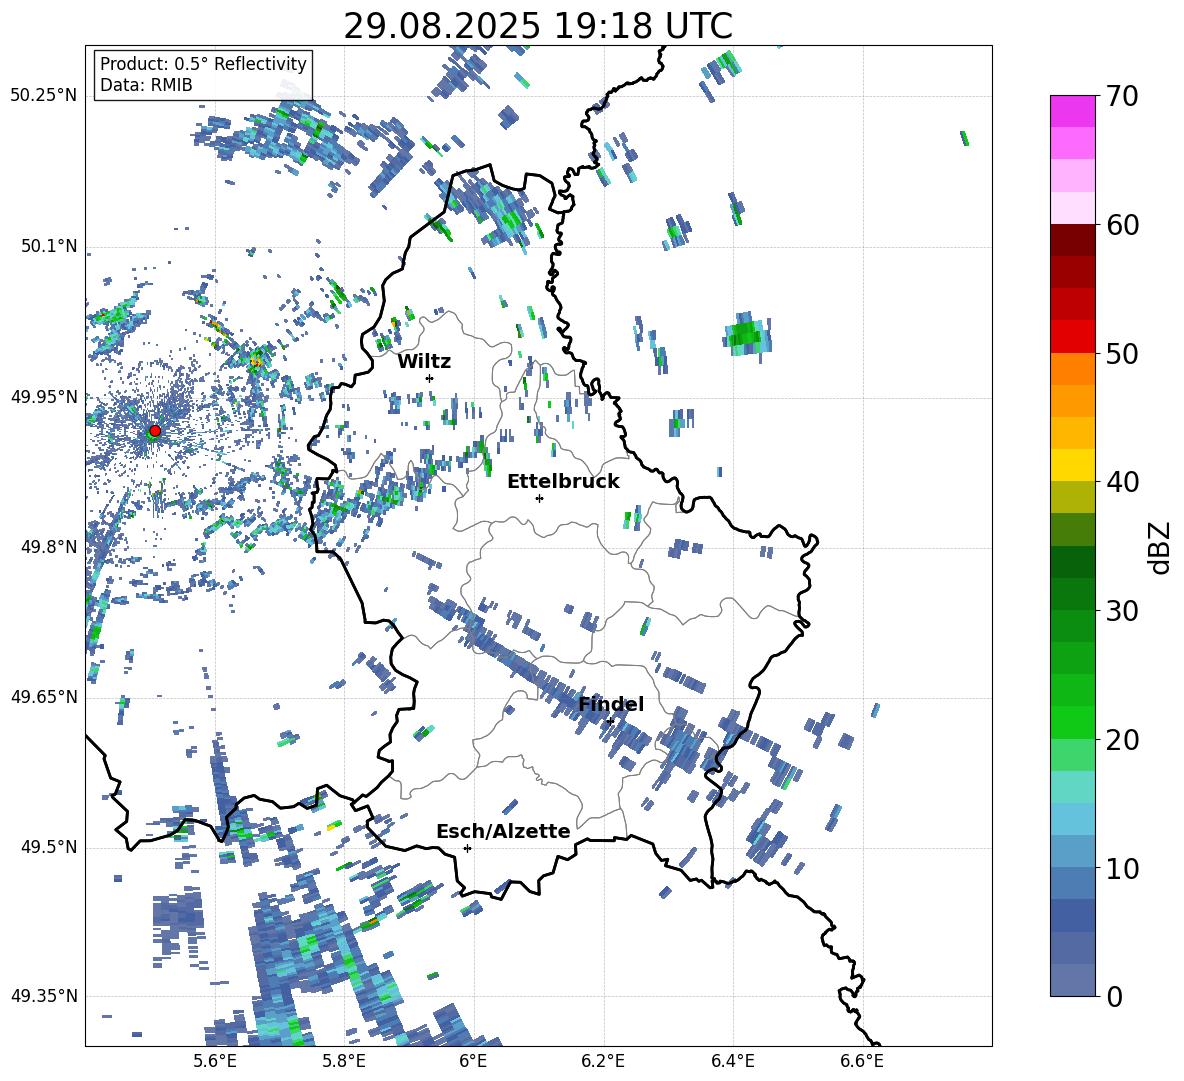Click the 49.5°N latitude label
The height and width of the screenshot is (1081, 1184).
pyautogui.click(x=49, y=847)
